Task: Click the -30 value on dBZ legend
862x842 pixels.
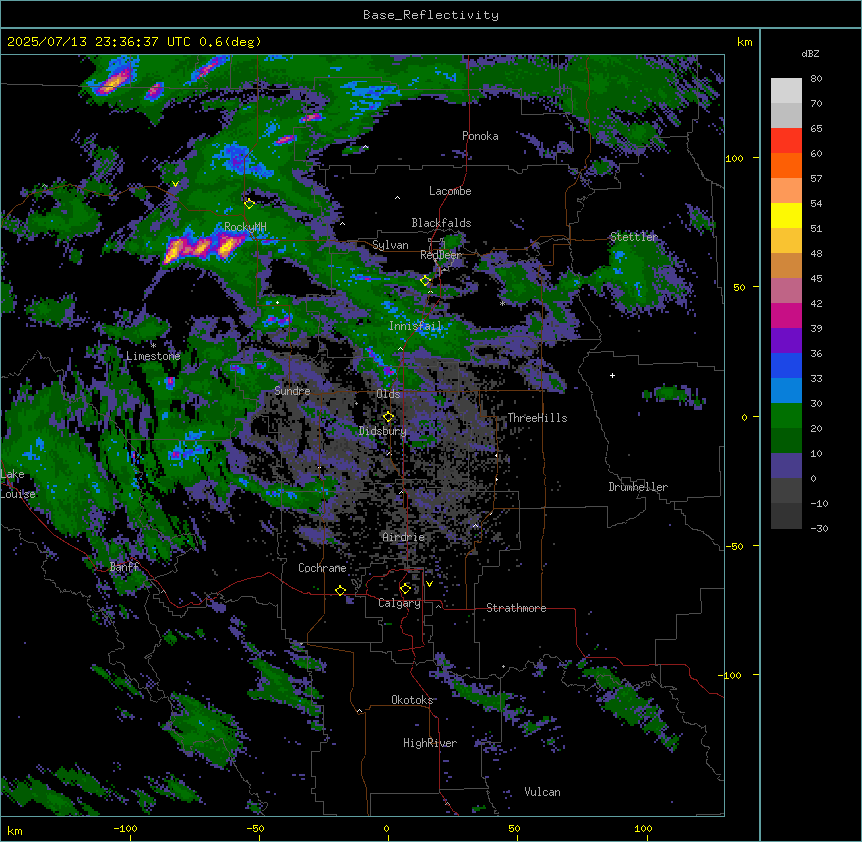Action: point(819,528)
